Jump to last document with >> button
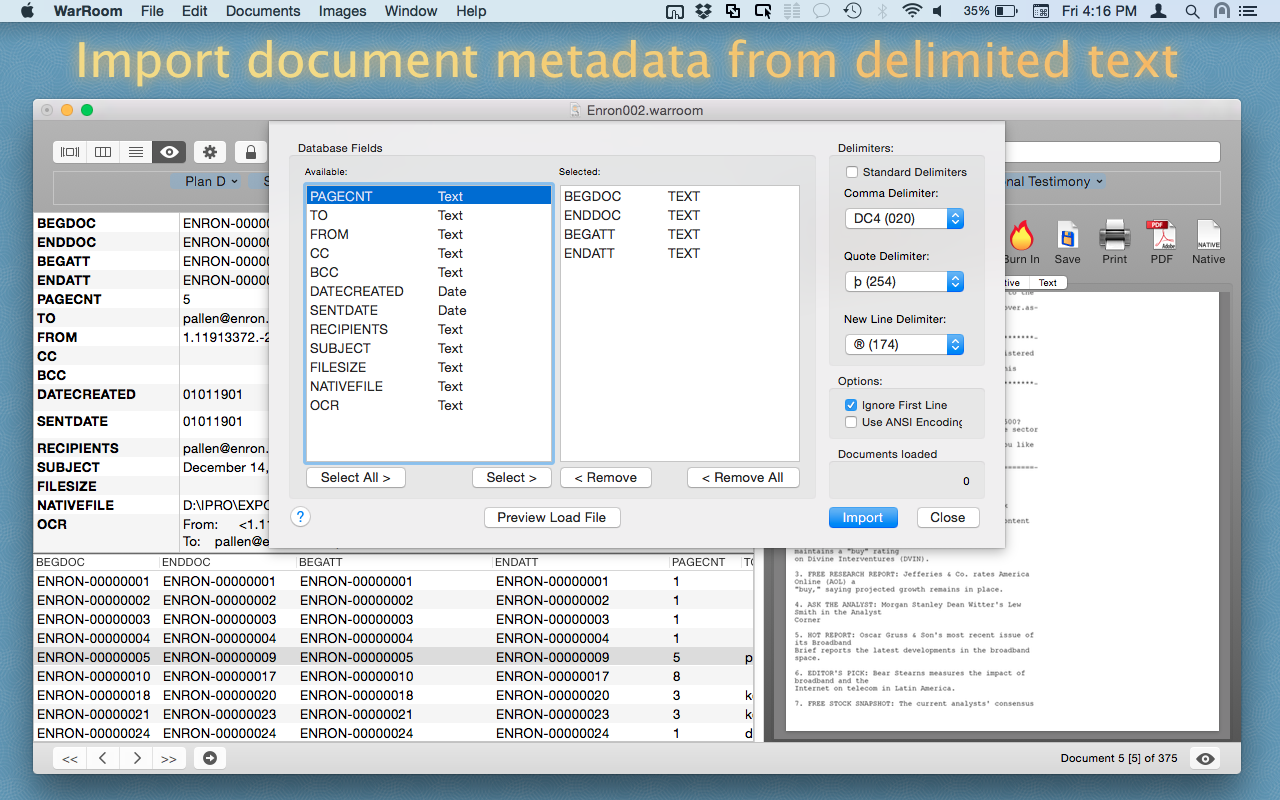 pyautogui.click(x=169, y=758)
